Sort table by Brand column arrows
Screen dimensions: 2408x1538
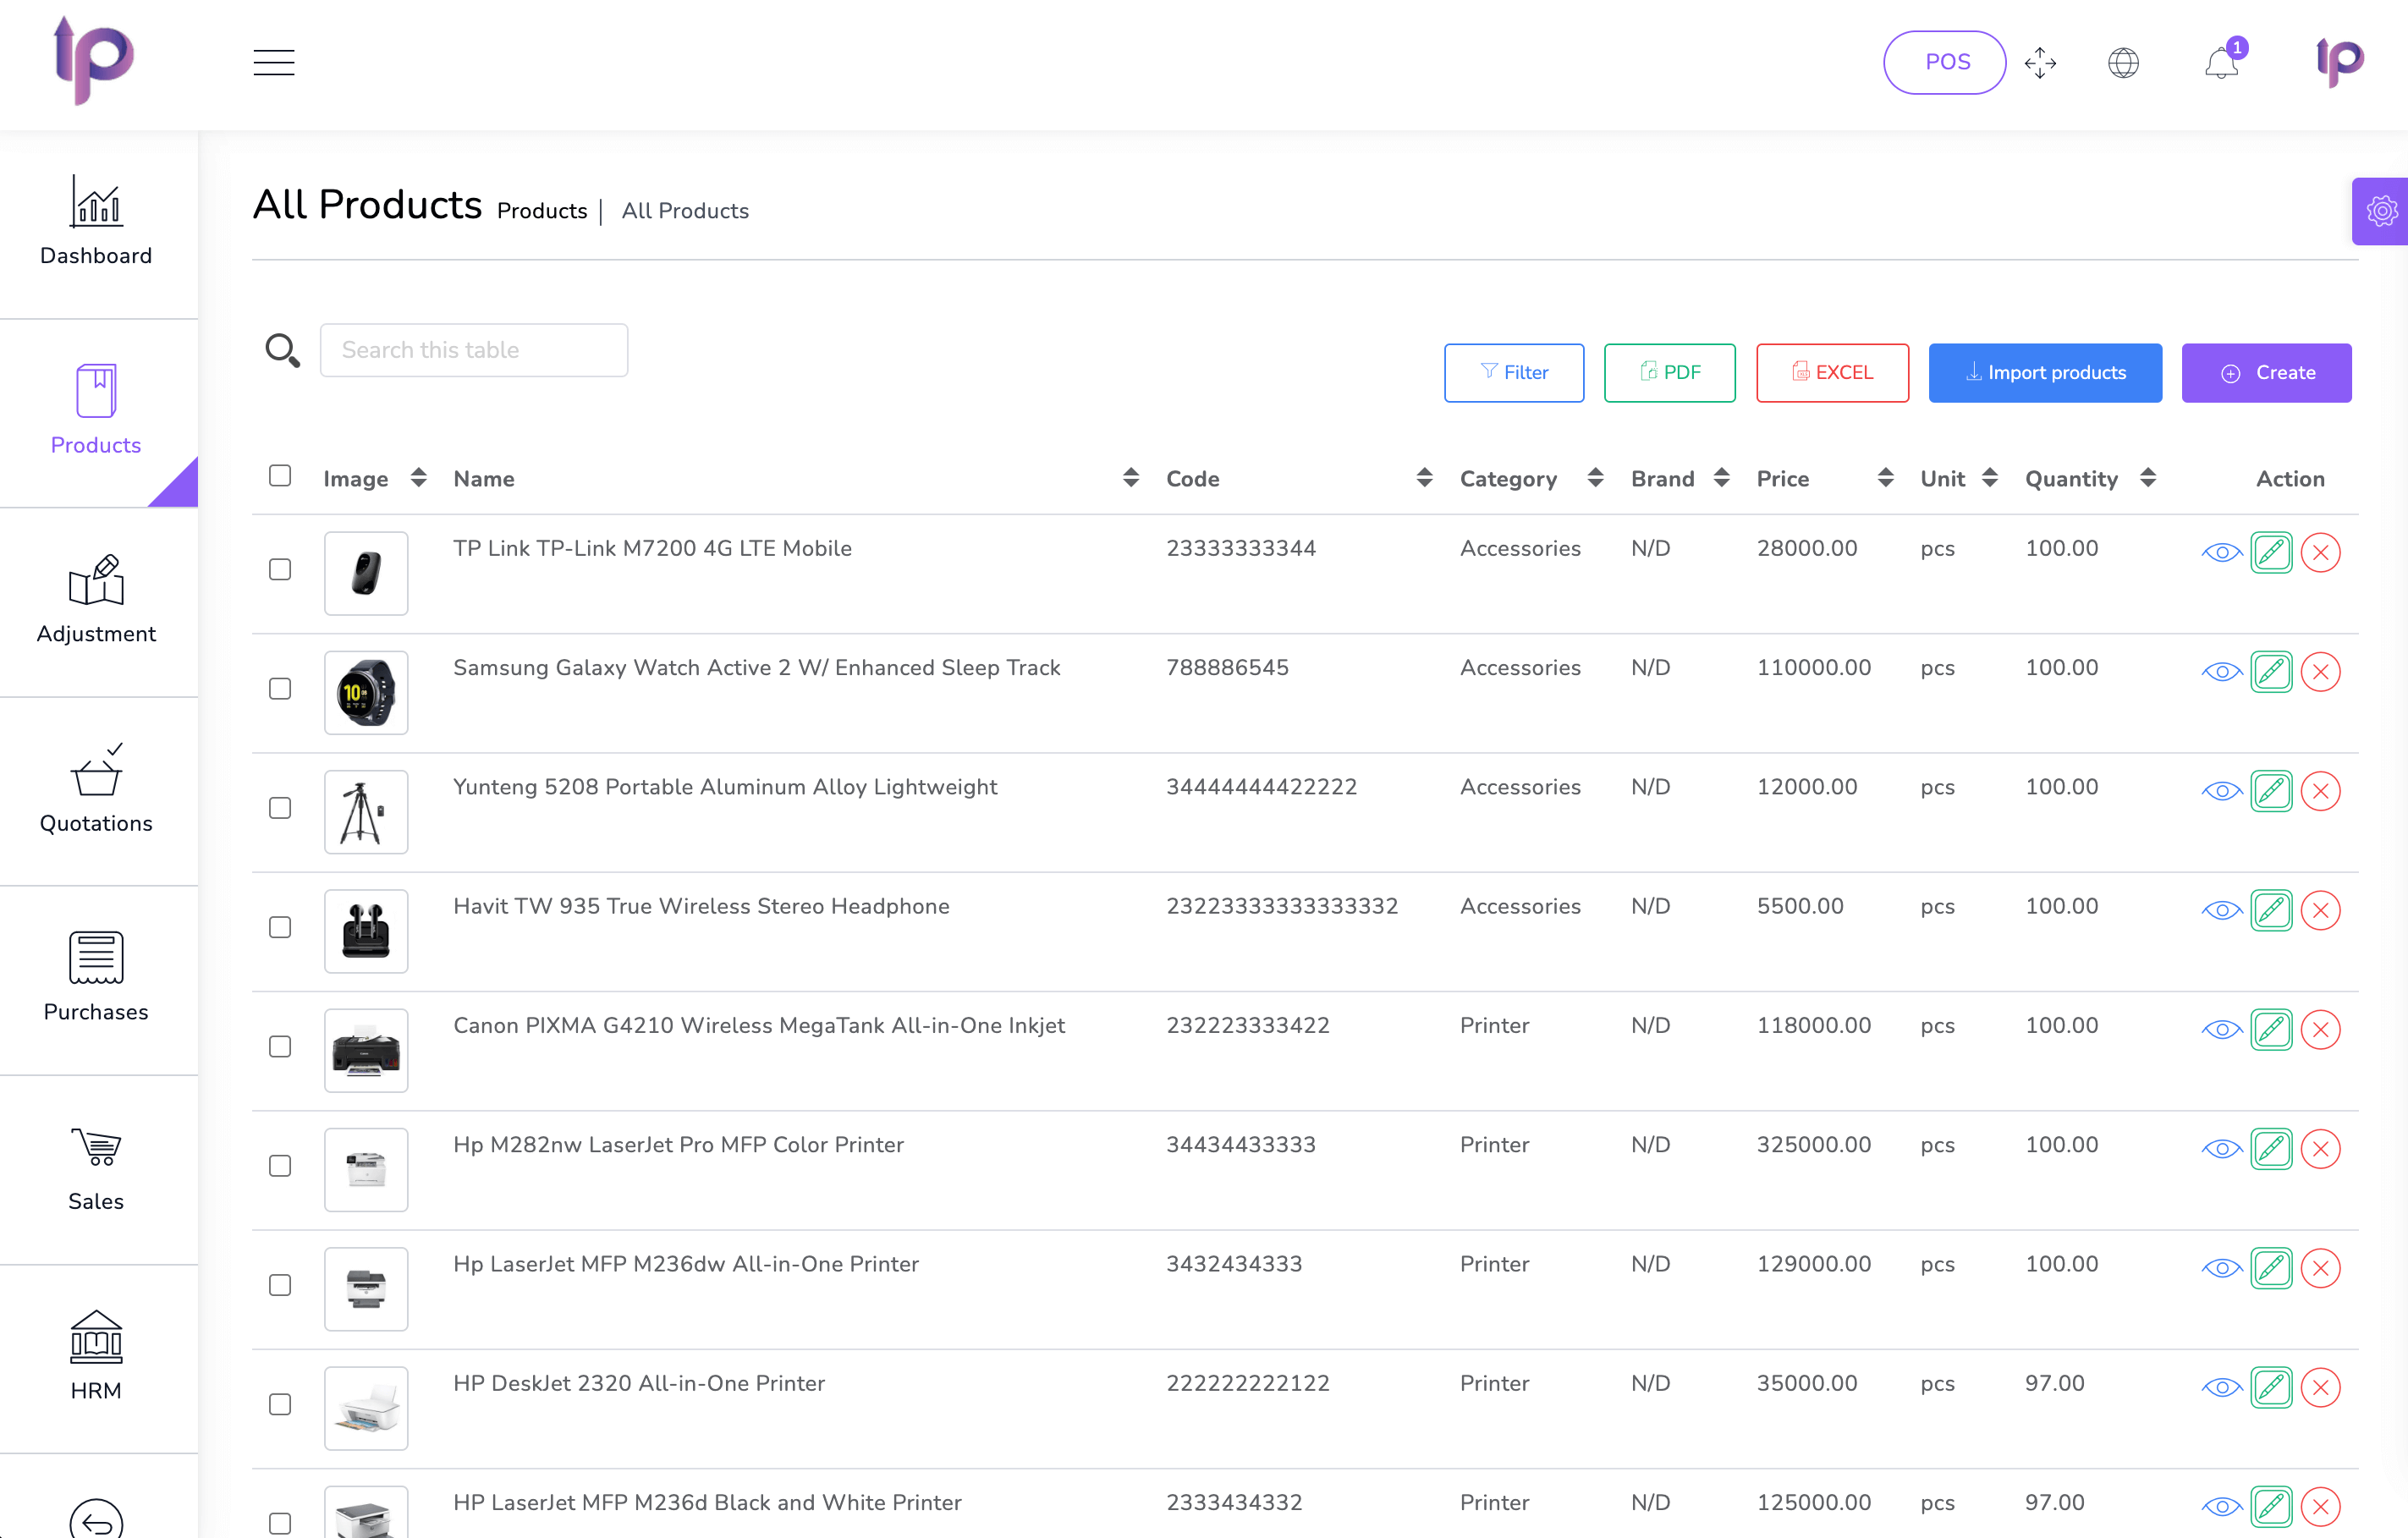[1721, 477]
